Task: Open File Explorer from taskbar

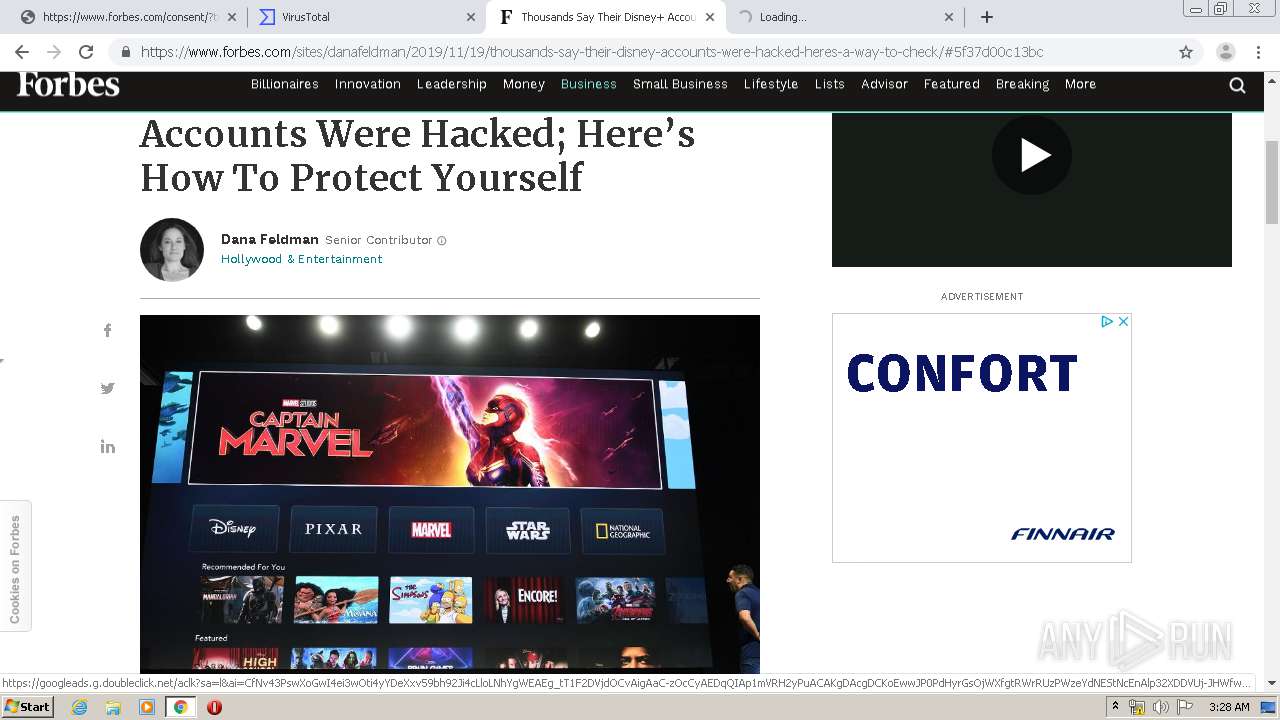Action: 113,707
